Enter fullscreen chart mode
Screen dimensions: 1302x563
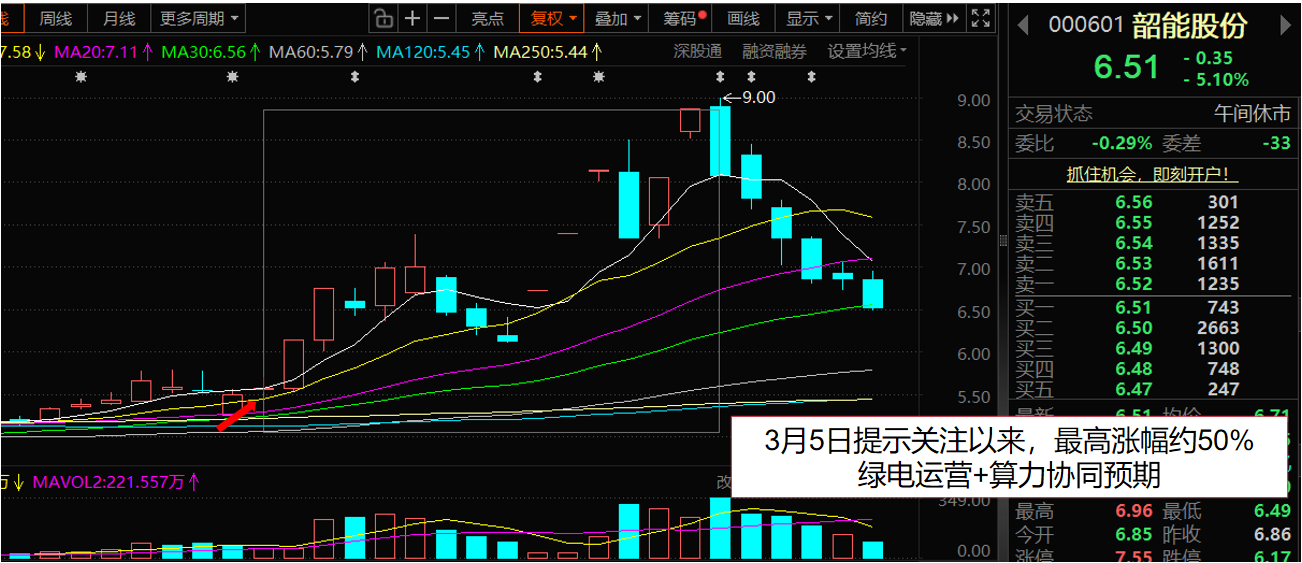click(982, 19)
